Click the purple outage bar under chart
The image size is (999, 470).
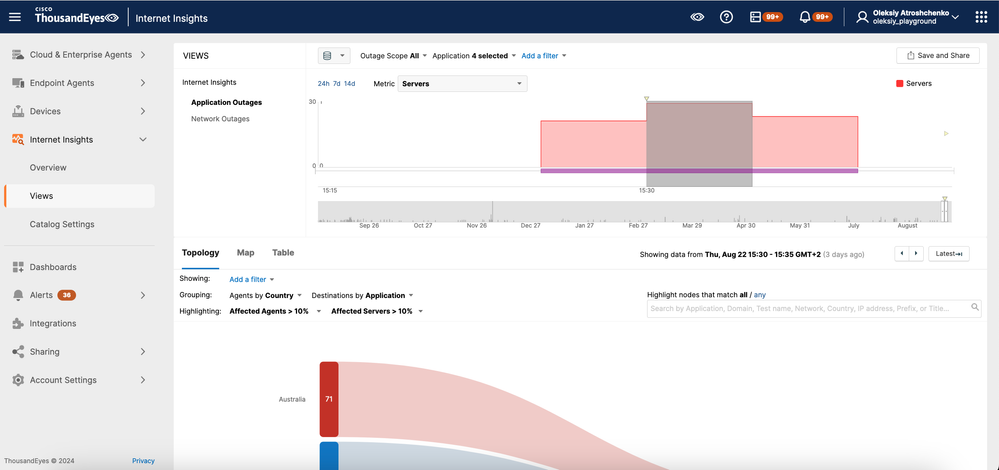click(699, 171)
